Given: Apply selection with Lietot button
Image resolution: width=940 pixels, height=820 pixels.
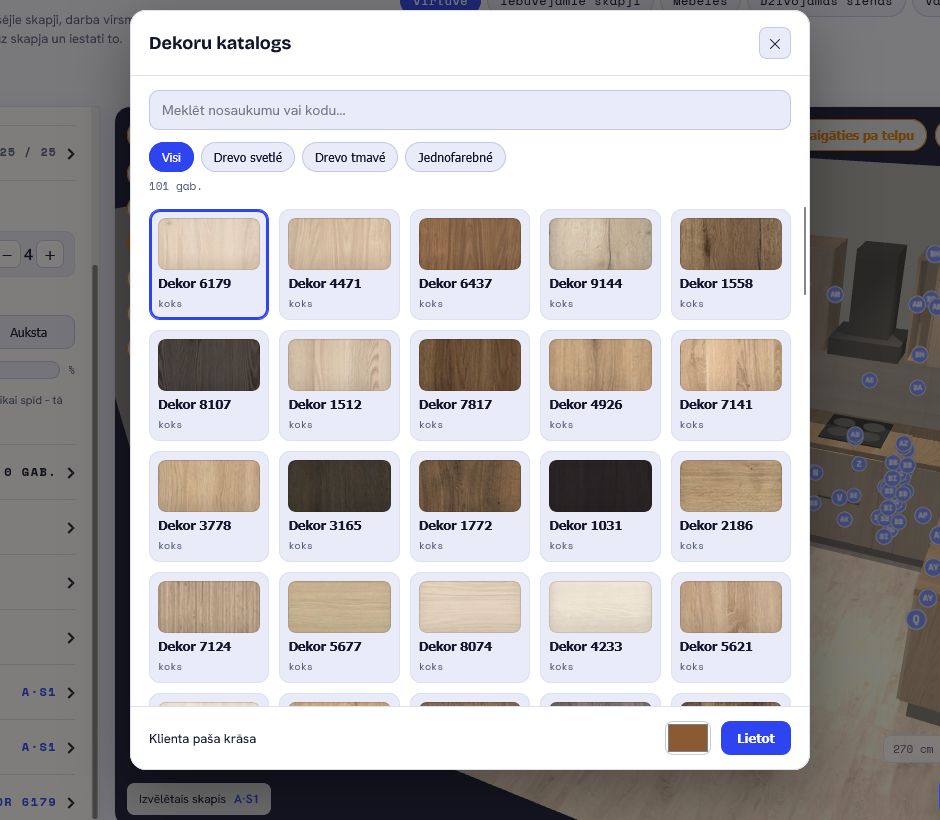Looking at the screenshot, I should 755,738.
